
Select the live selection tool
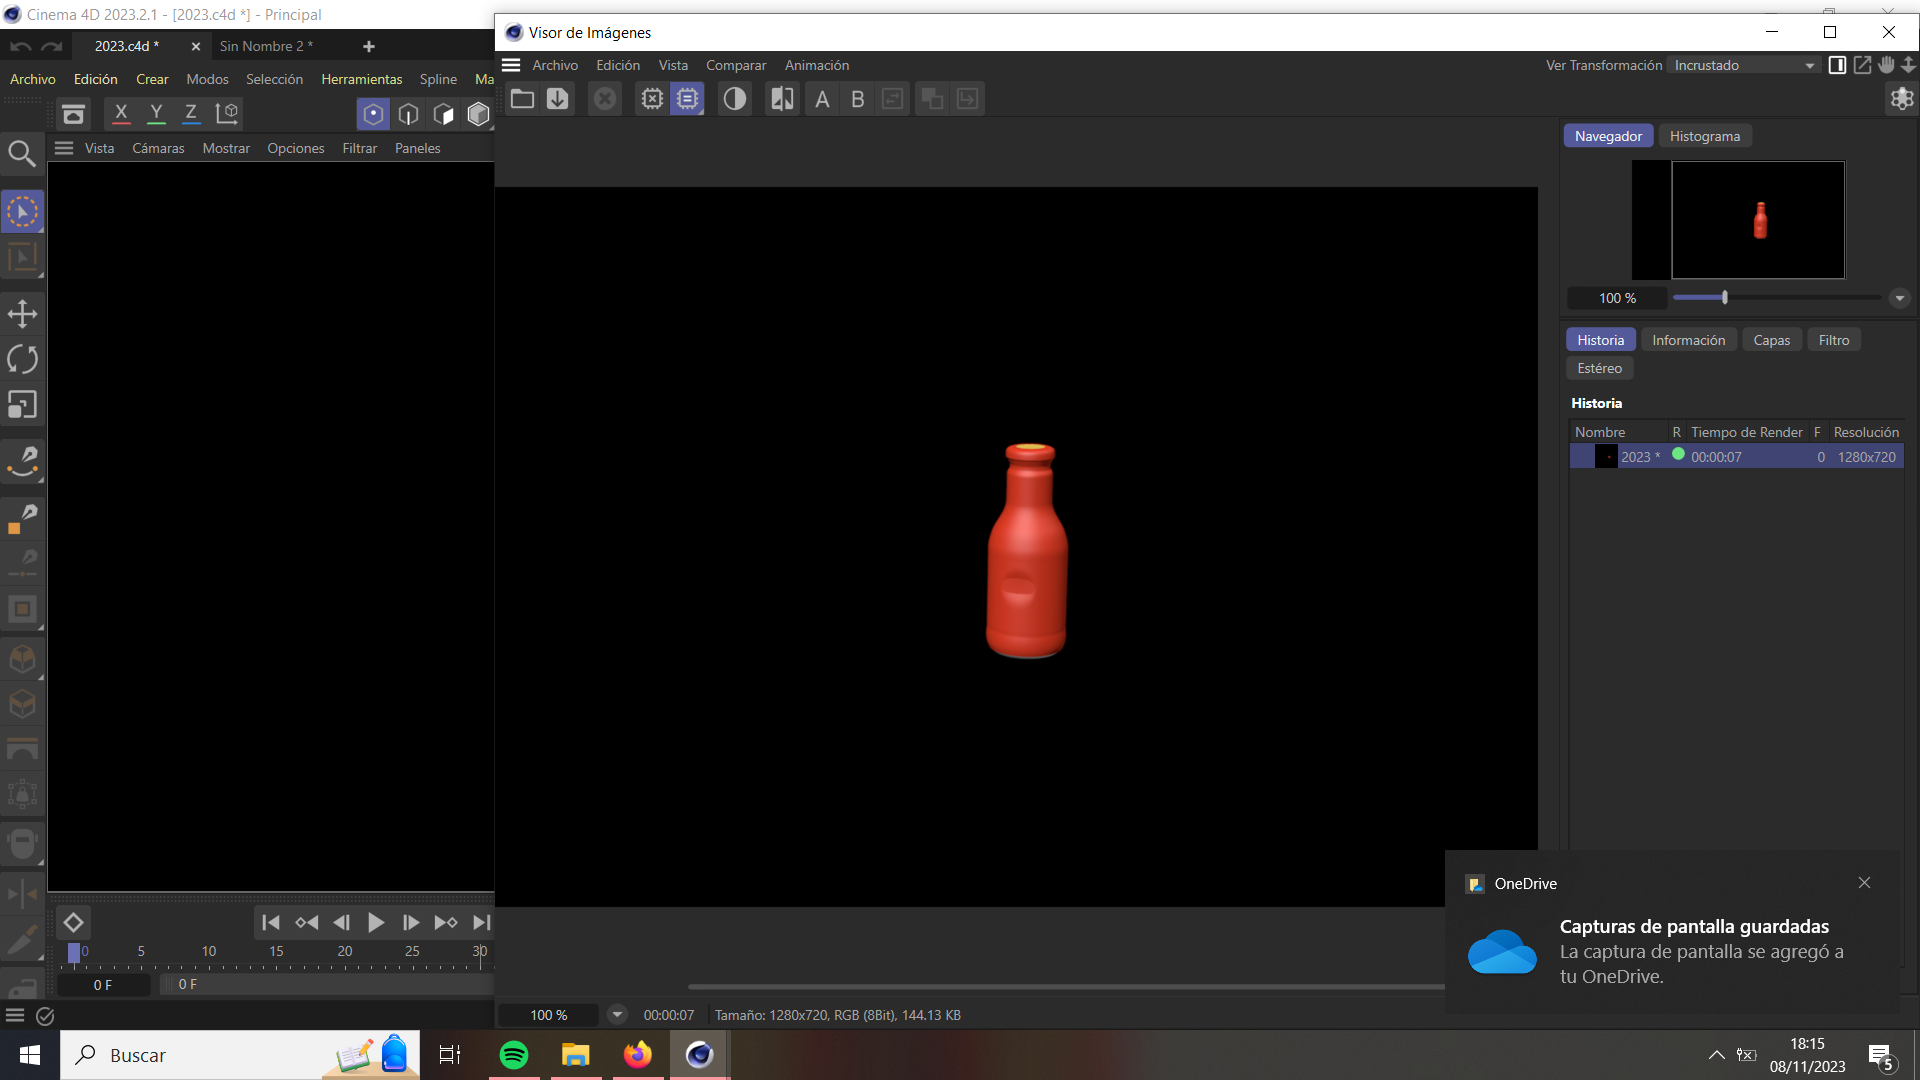22,212
